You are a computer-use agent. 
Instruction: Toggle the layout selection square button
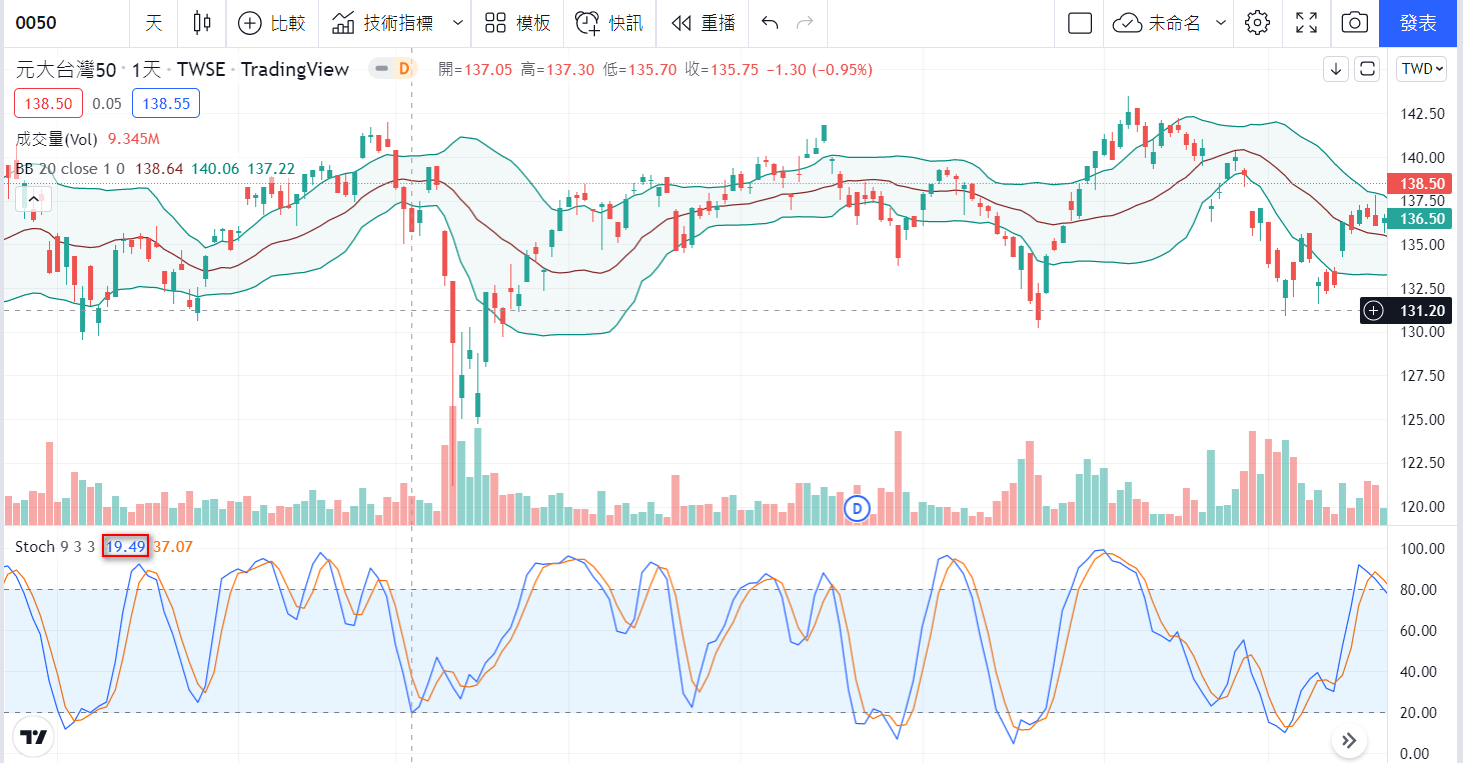click(1080, 23)
